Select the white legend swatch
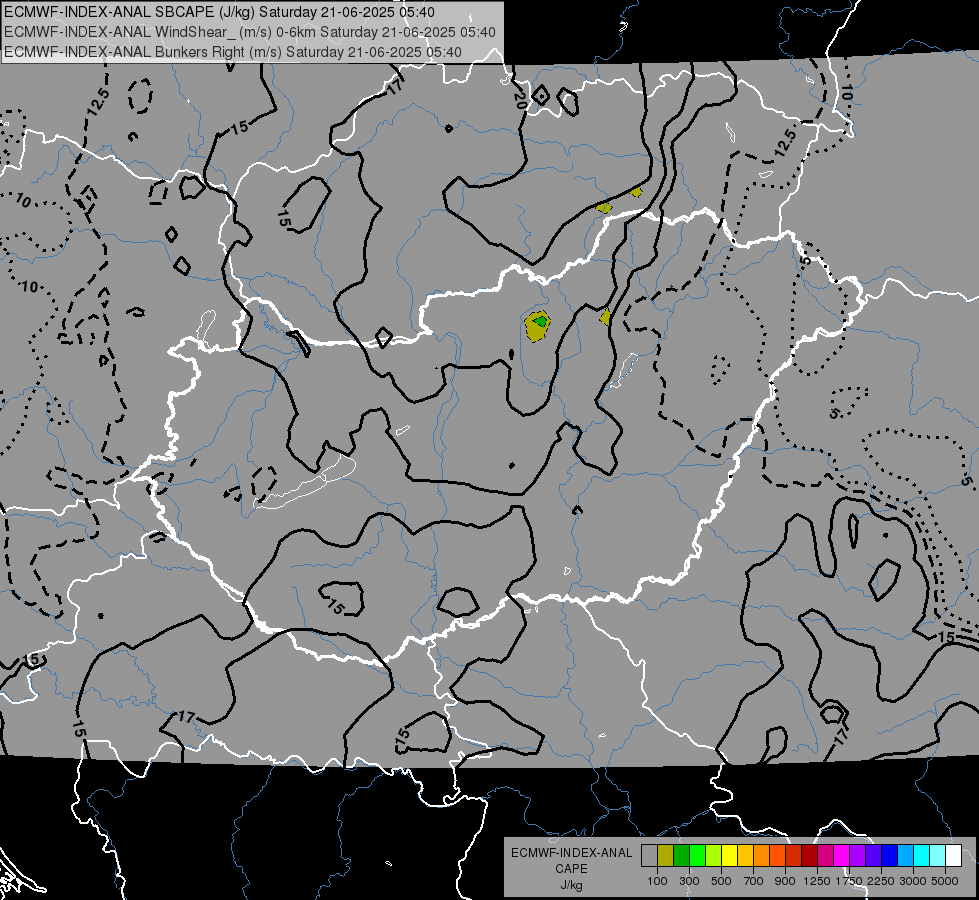Viewport: 979px width, 900px height. (953, 855)
